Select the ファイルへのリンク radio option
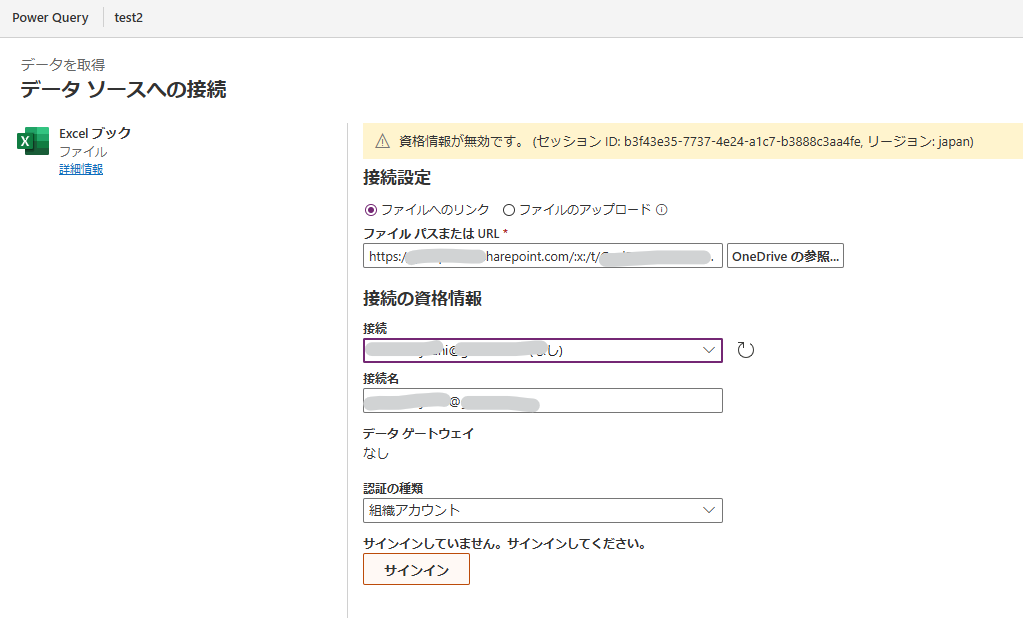 pyautogui.click(x=371, y=210)
